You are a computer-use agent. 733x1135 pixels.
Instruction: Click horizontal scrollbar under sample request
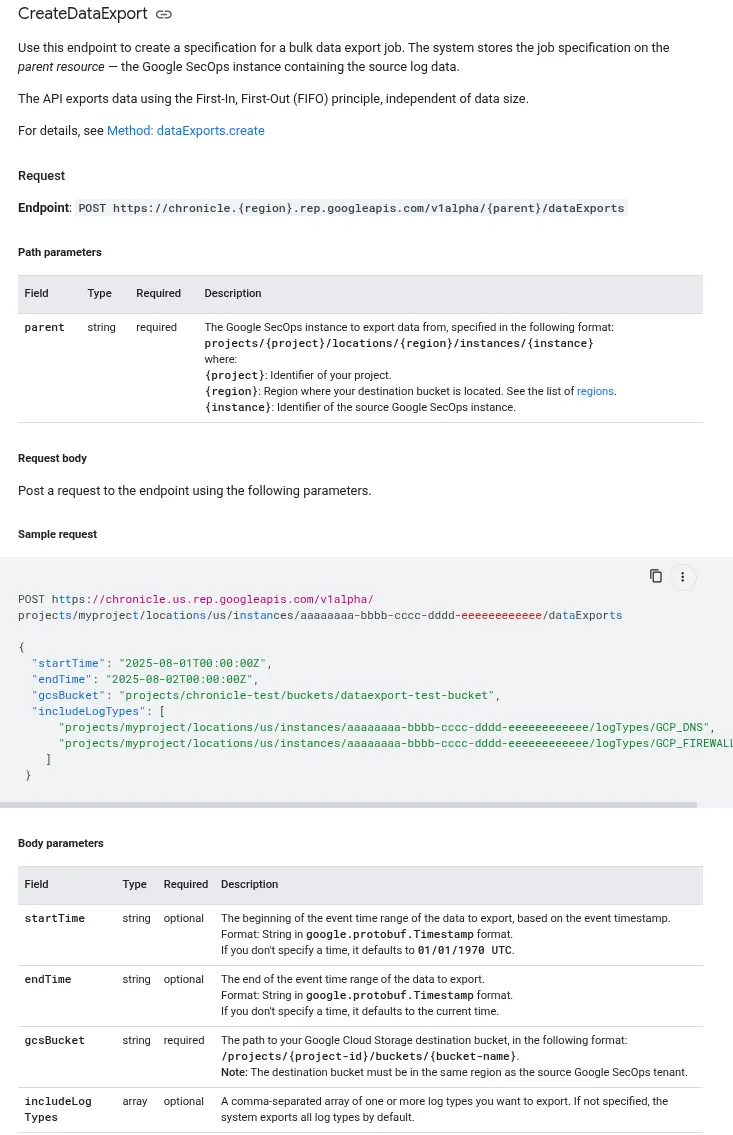[x=348, y=805]
